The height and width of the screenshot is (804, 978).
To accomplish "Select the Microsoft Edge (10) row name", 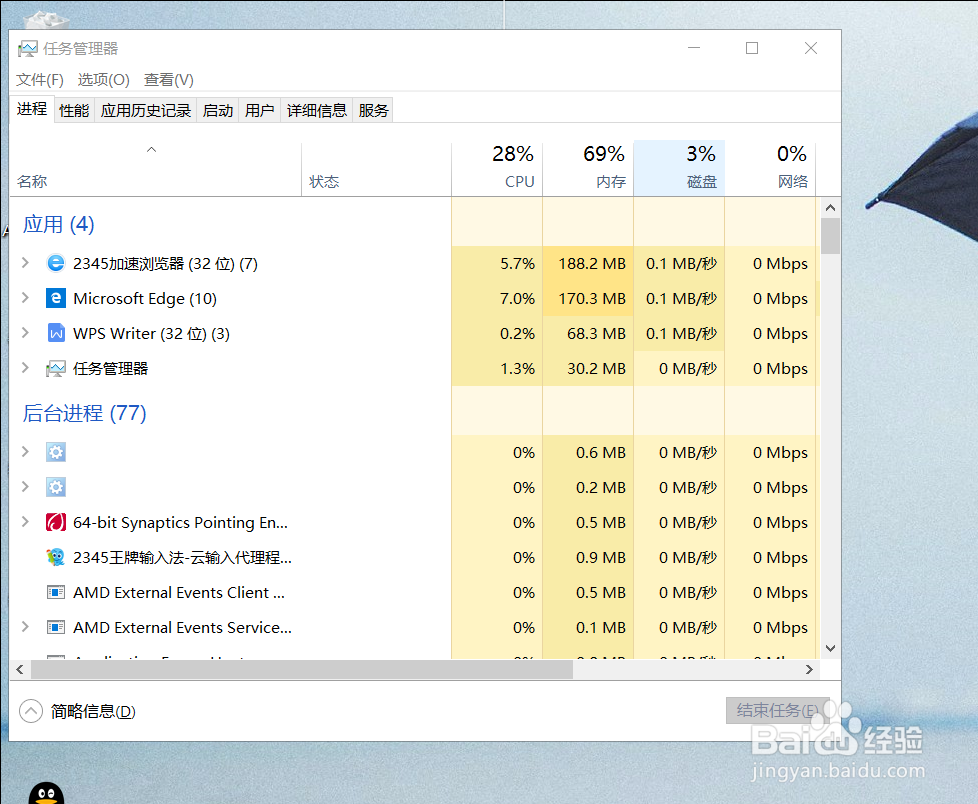I will point(145,299).
